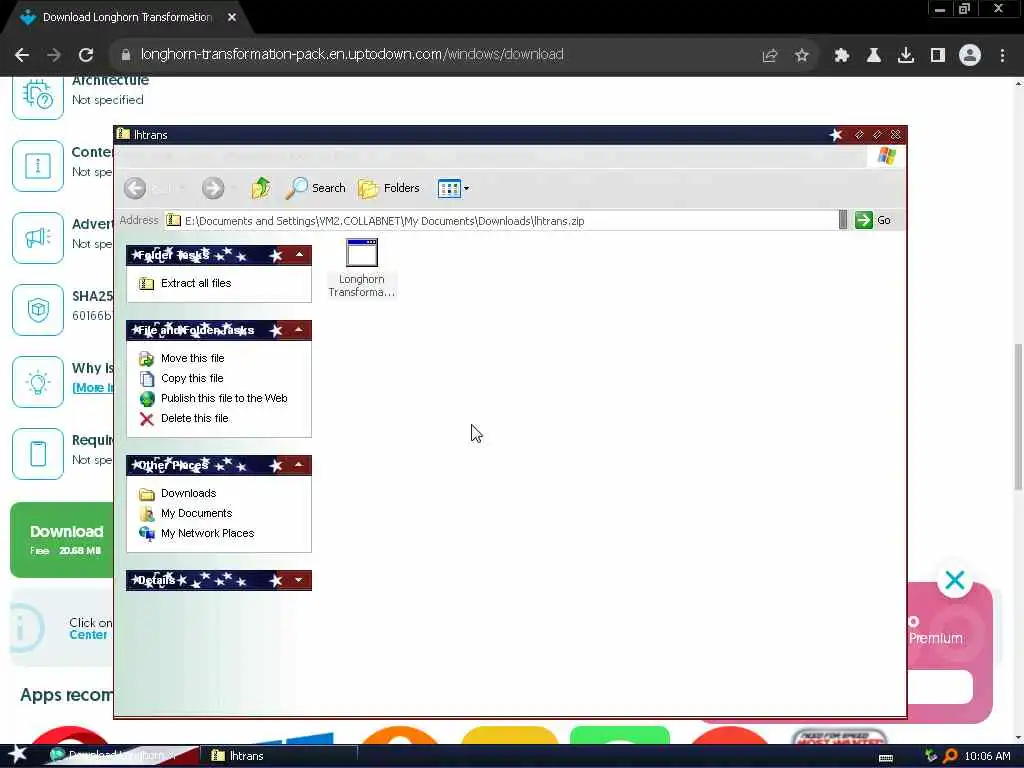Screen dimensions: 1024x768
Task: Expand the Details panel
Action: tap(299, 580)
